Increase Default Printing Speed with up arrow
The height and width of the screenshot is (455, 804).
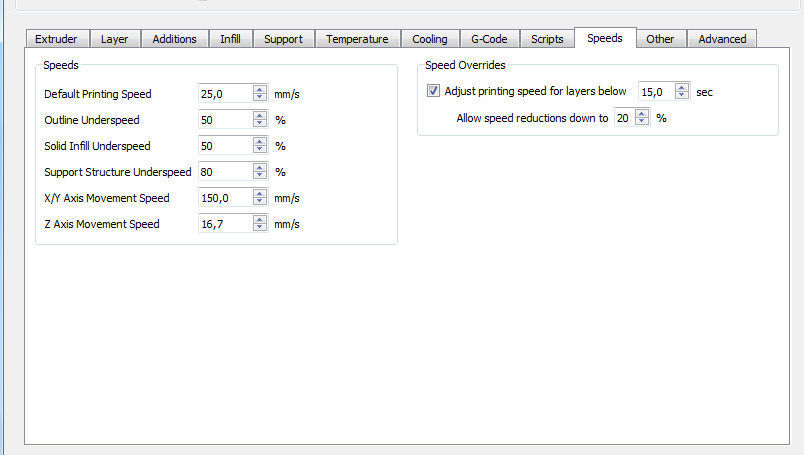coord(260,89)
